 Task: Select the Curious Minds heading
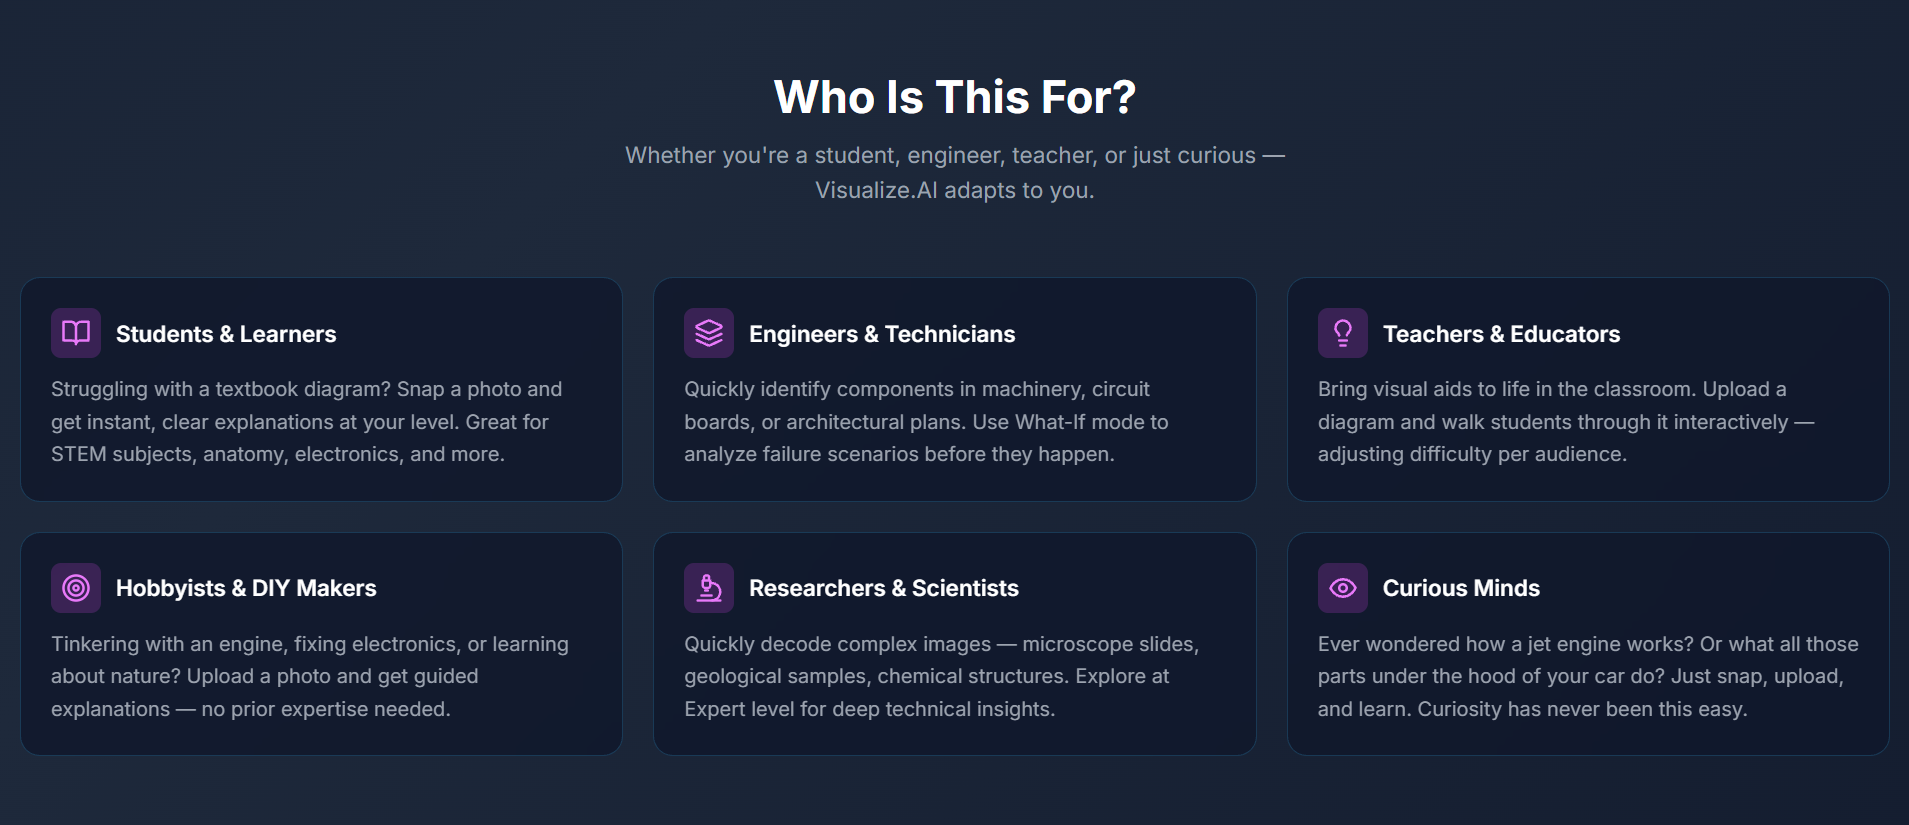tap(1461, 588)
